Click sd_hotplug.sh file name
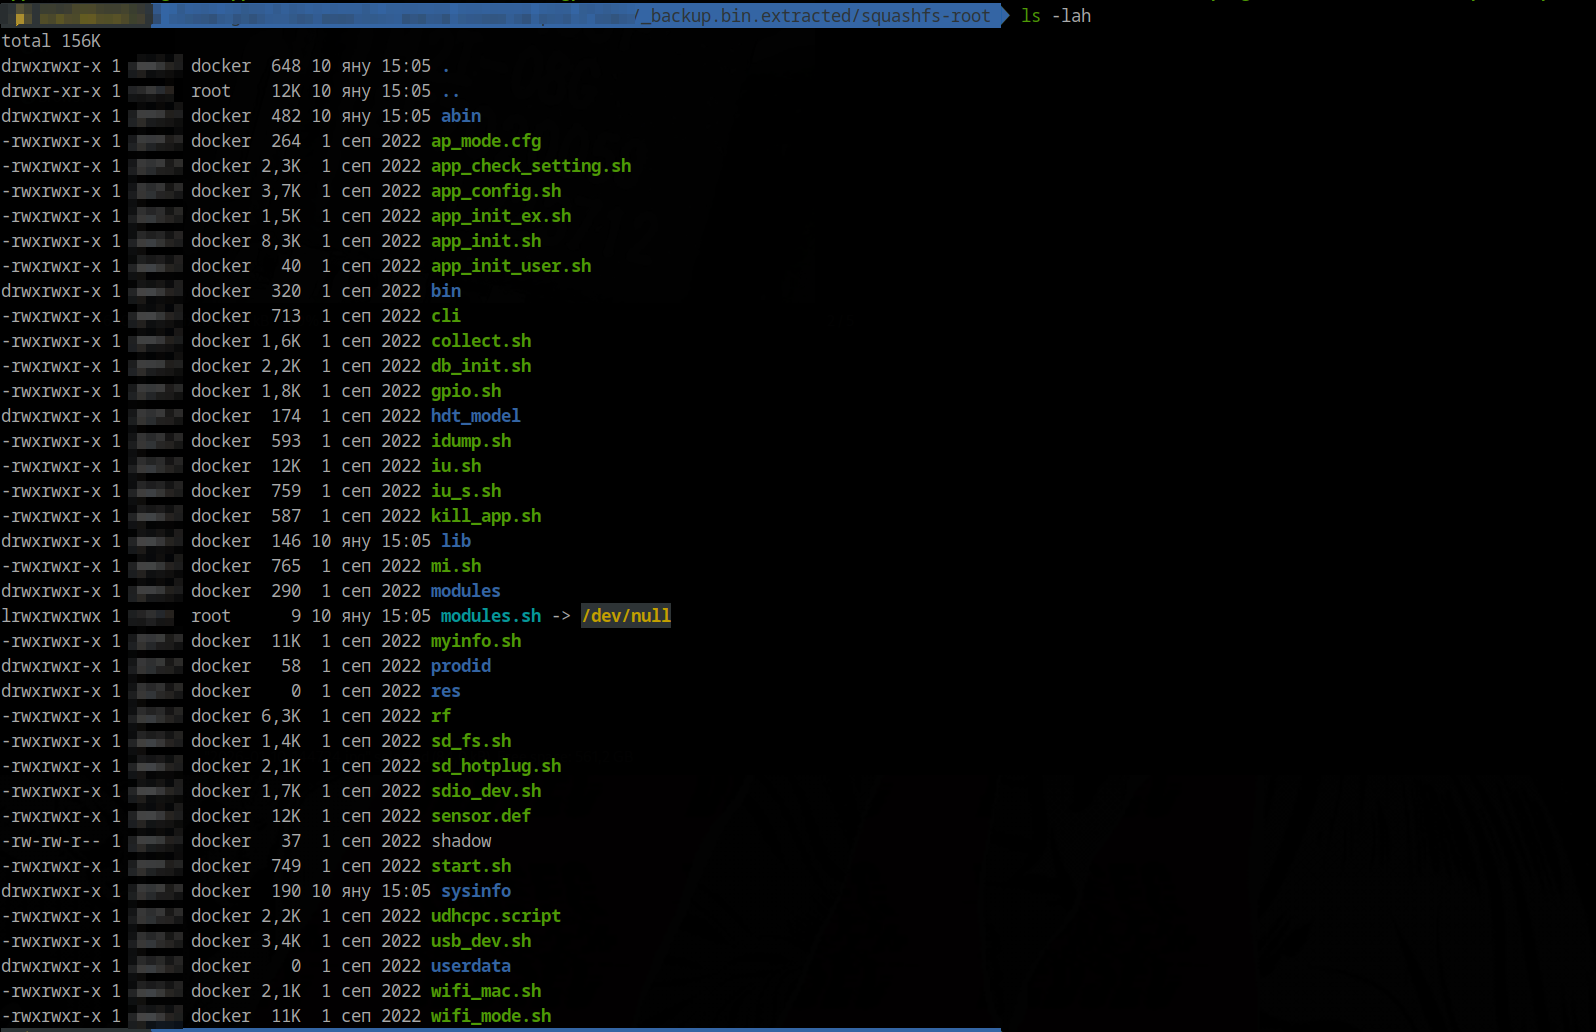 (496, 766)
